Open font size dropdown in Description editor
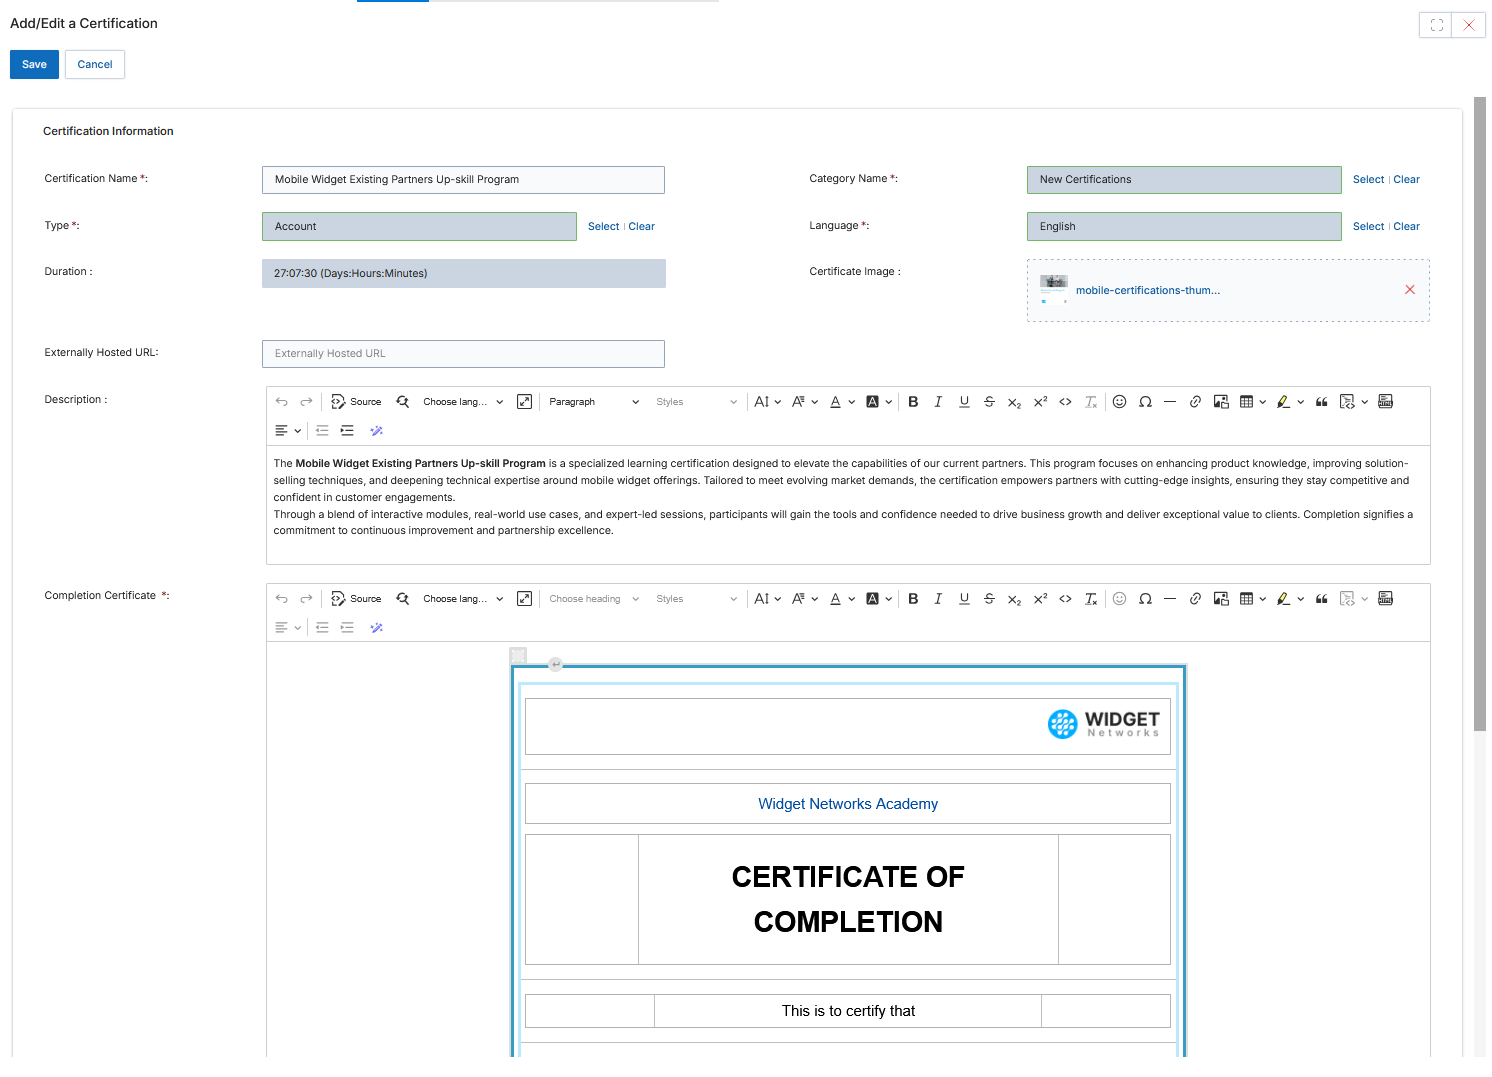 [x=768, y=402]
